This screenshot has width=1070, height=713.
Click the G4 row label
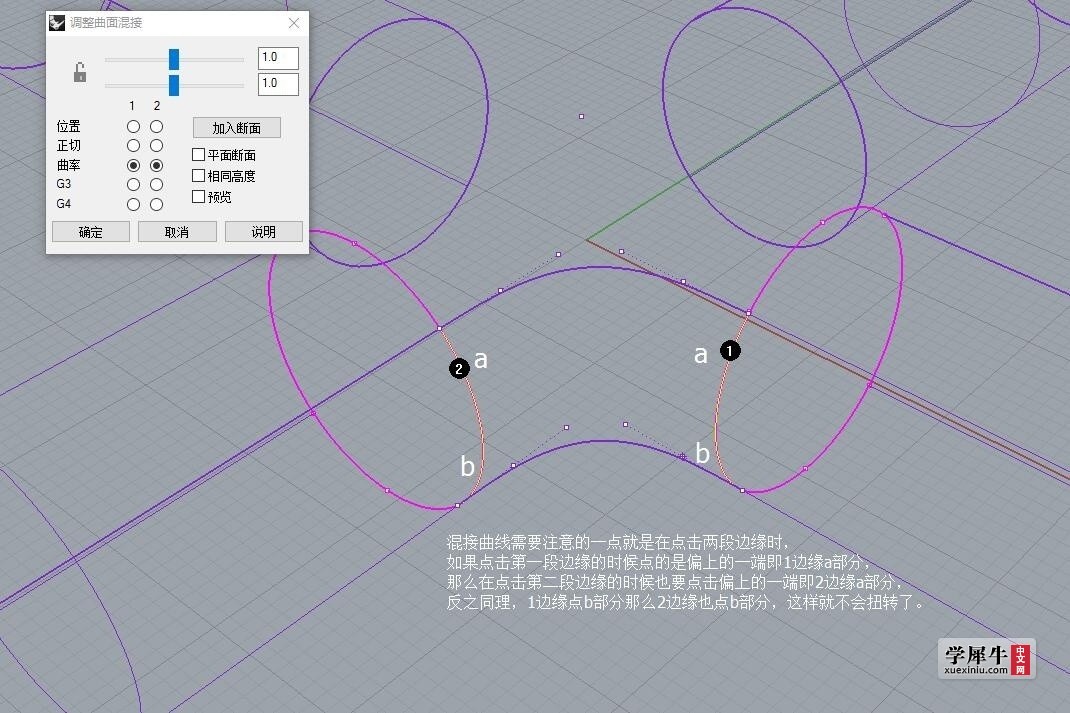tap(63, 204)
